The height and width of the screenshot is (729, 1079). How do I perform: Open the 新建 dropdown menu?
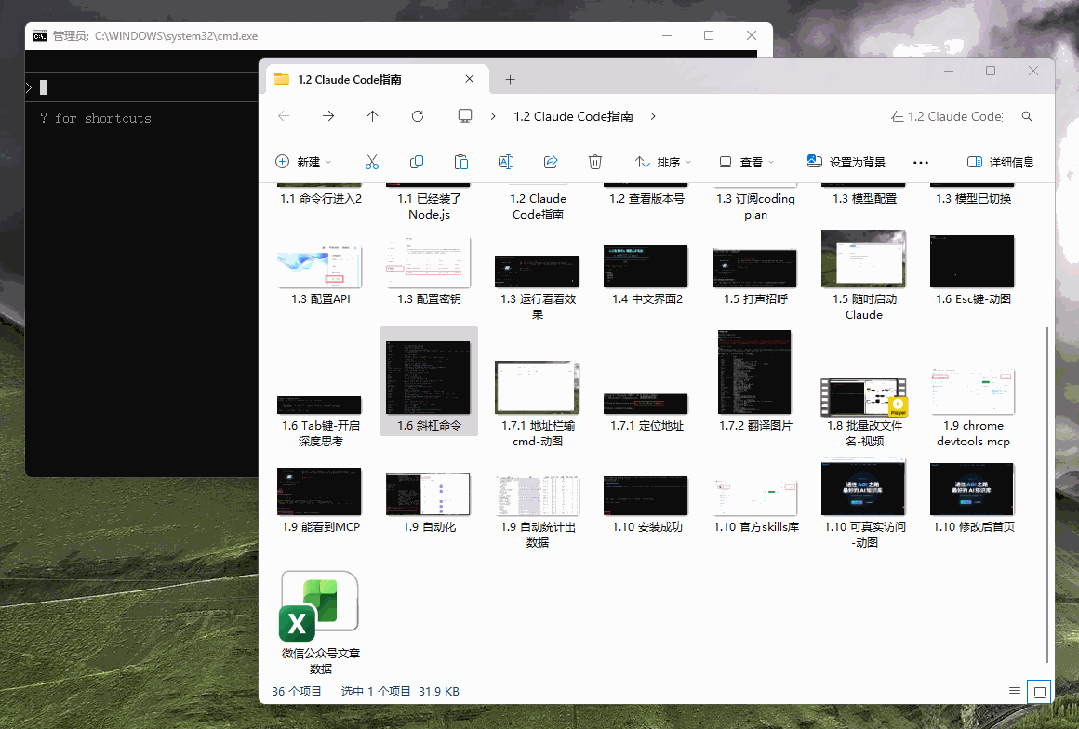(303, 162)
